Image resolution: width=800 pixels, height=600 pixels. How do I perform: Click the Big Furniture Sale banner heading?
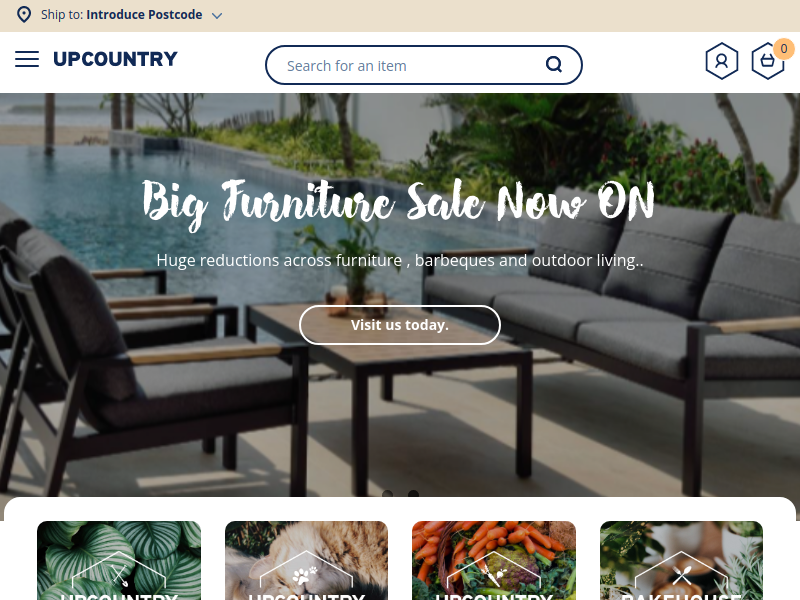(398, 203)
